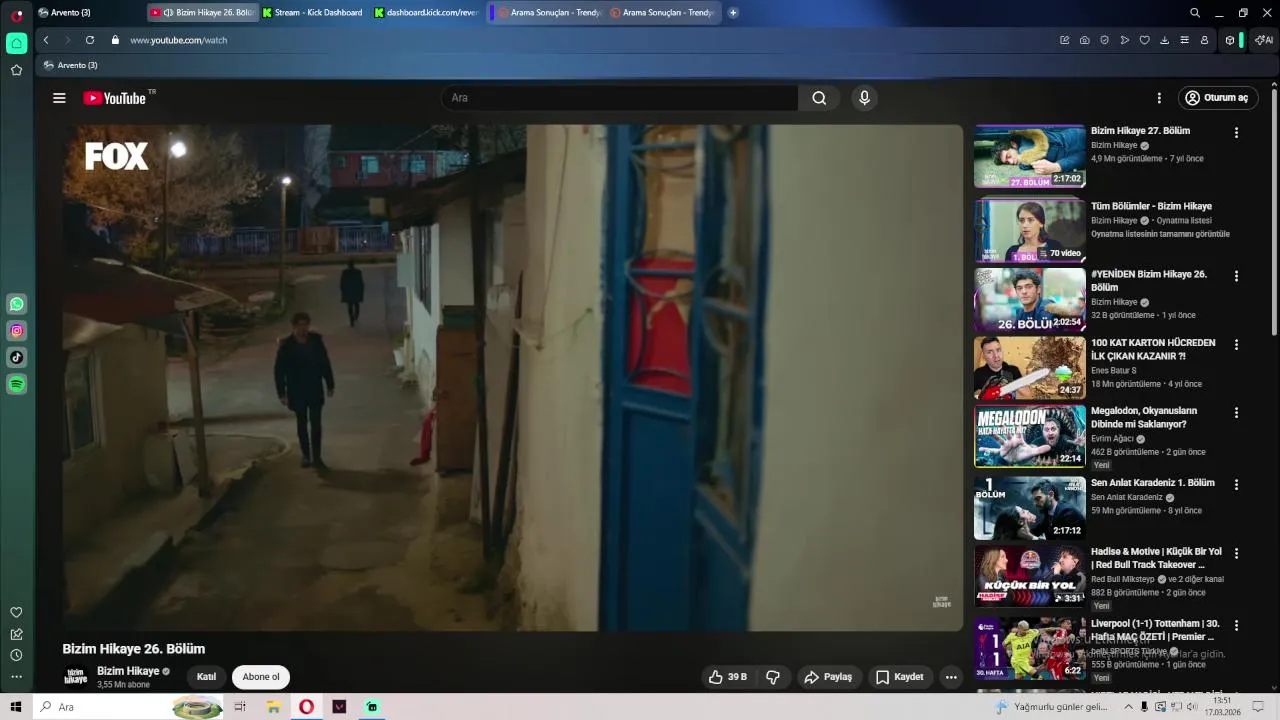Open Opera sidebar home icon
Screen dimensions: 1280x720
click(x=16, y=43)
